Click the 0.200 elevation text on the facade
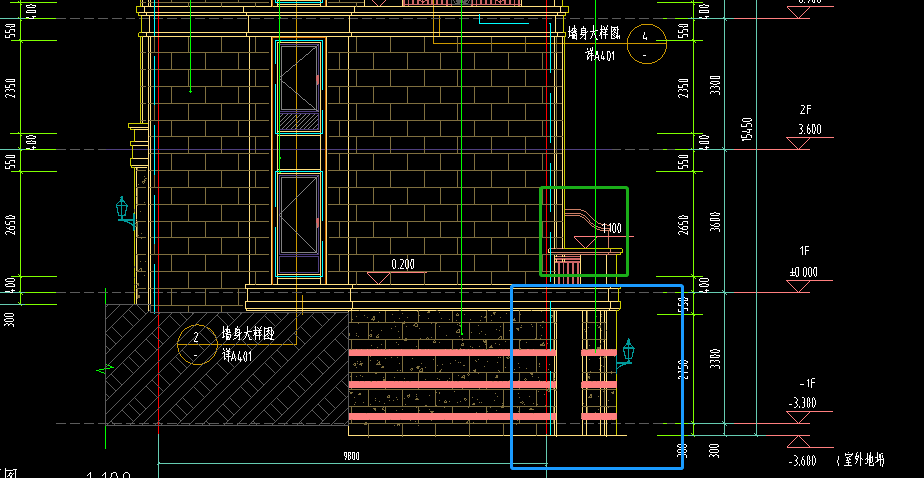 coord(403,264)
